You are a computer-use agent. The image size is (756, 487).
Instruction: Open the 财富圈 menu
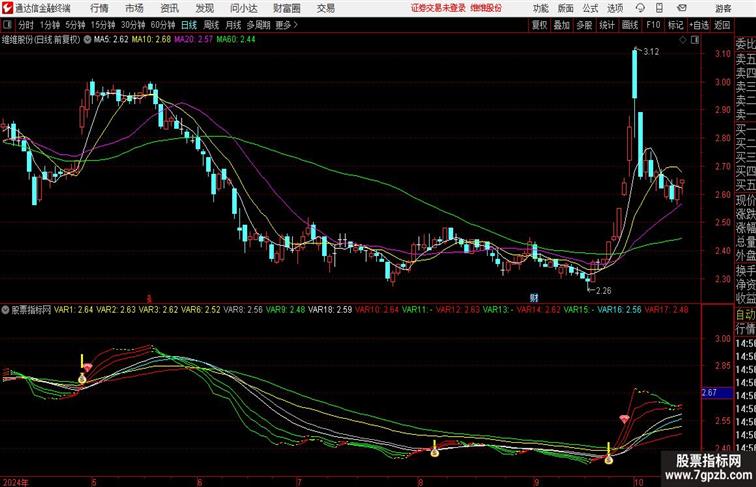coord(286,8)
